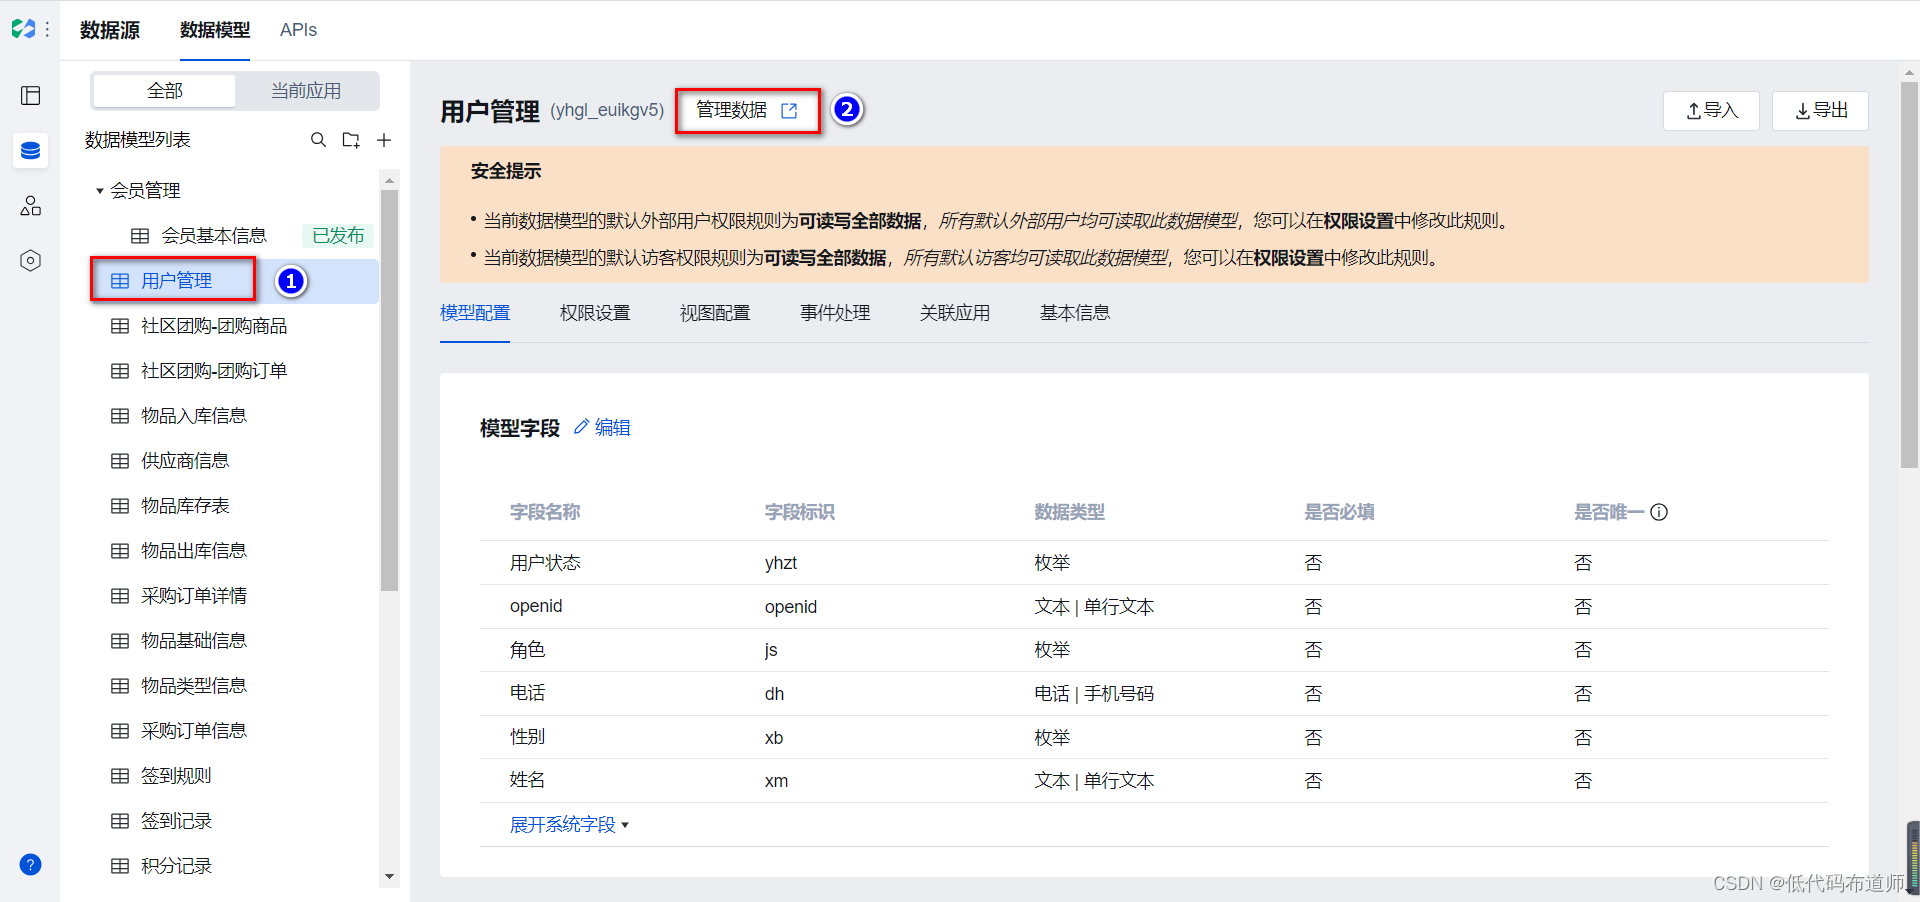Click the info icon beside 是否唯一
This screenshot has width=1920, height=902.
pos(1659,512)
